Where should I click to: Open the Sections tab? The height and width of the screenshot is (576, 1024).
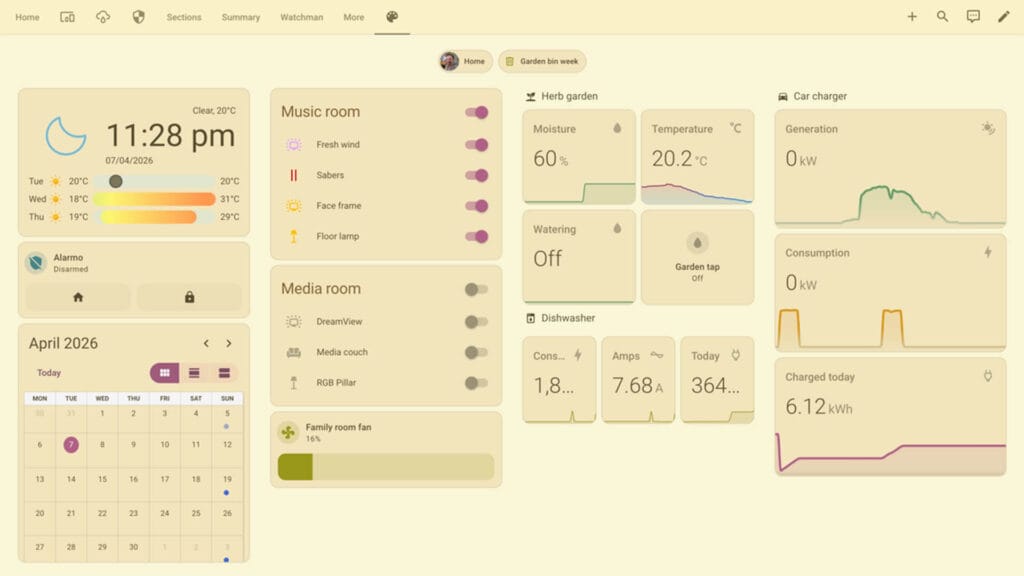(184, 17)
